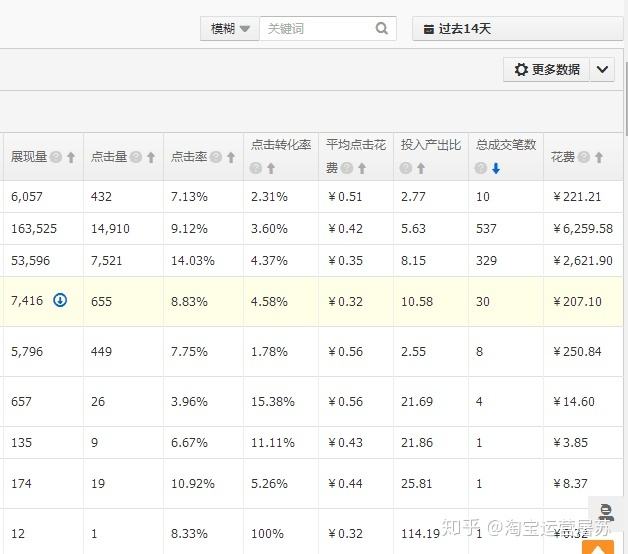The height and width of the screenshot is (554, 628).
Task: Show the 平均点击花费 help tooltip icon
Action: click(347, 168)
